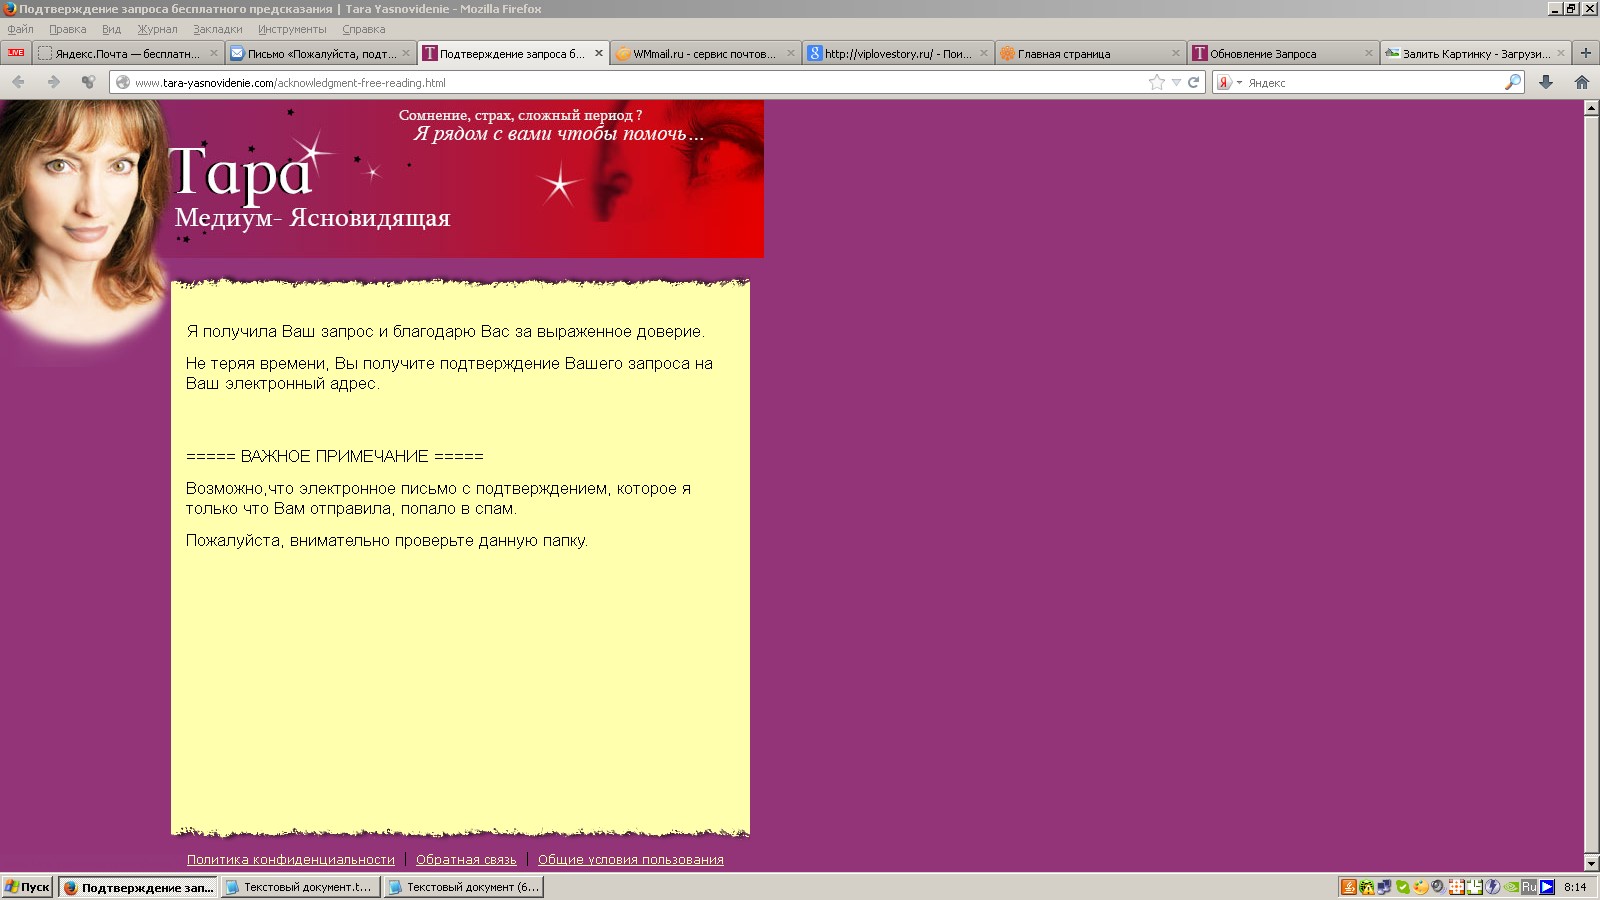Open the Справка menu
The image size is (1600, 900).
(363, 29)
